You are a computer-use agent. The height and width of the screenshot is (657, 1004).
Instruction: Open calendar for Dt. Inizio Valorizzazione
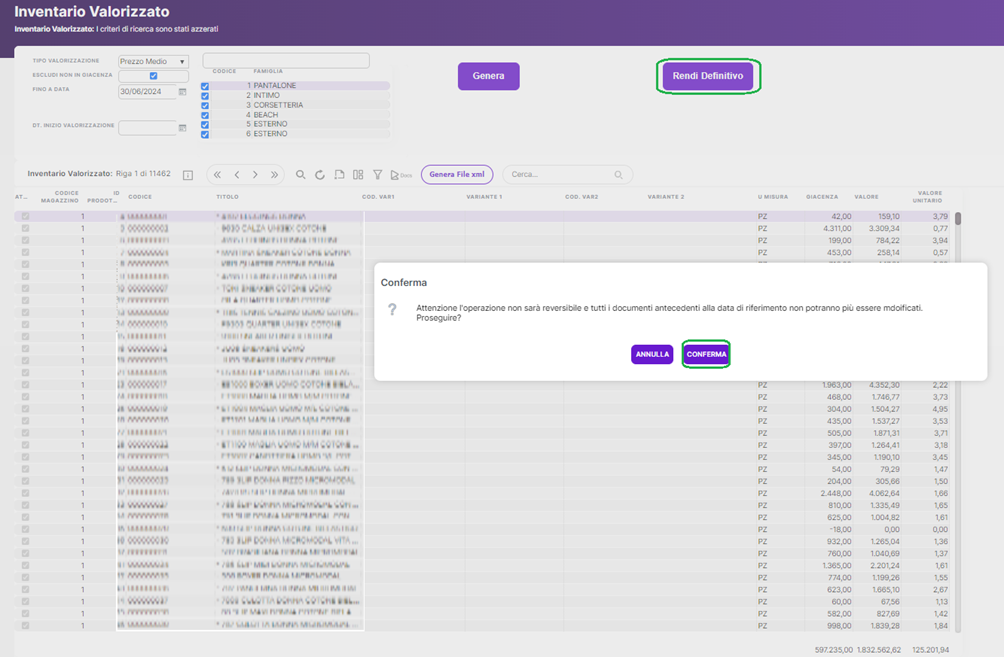tap(182, 128)
